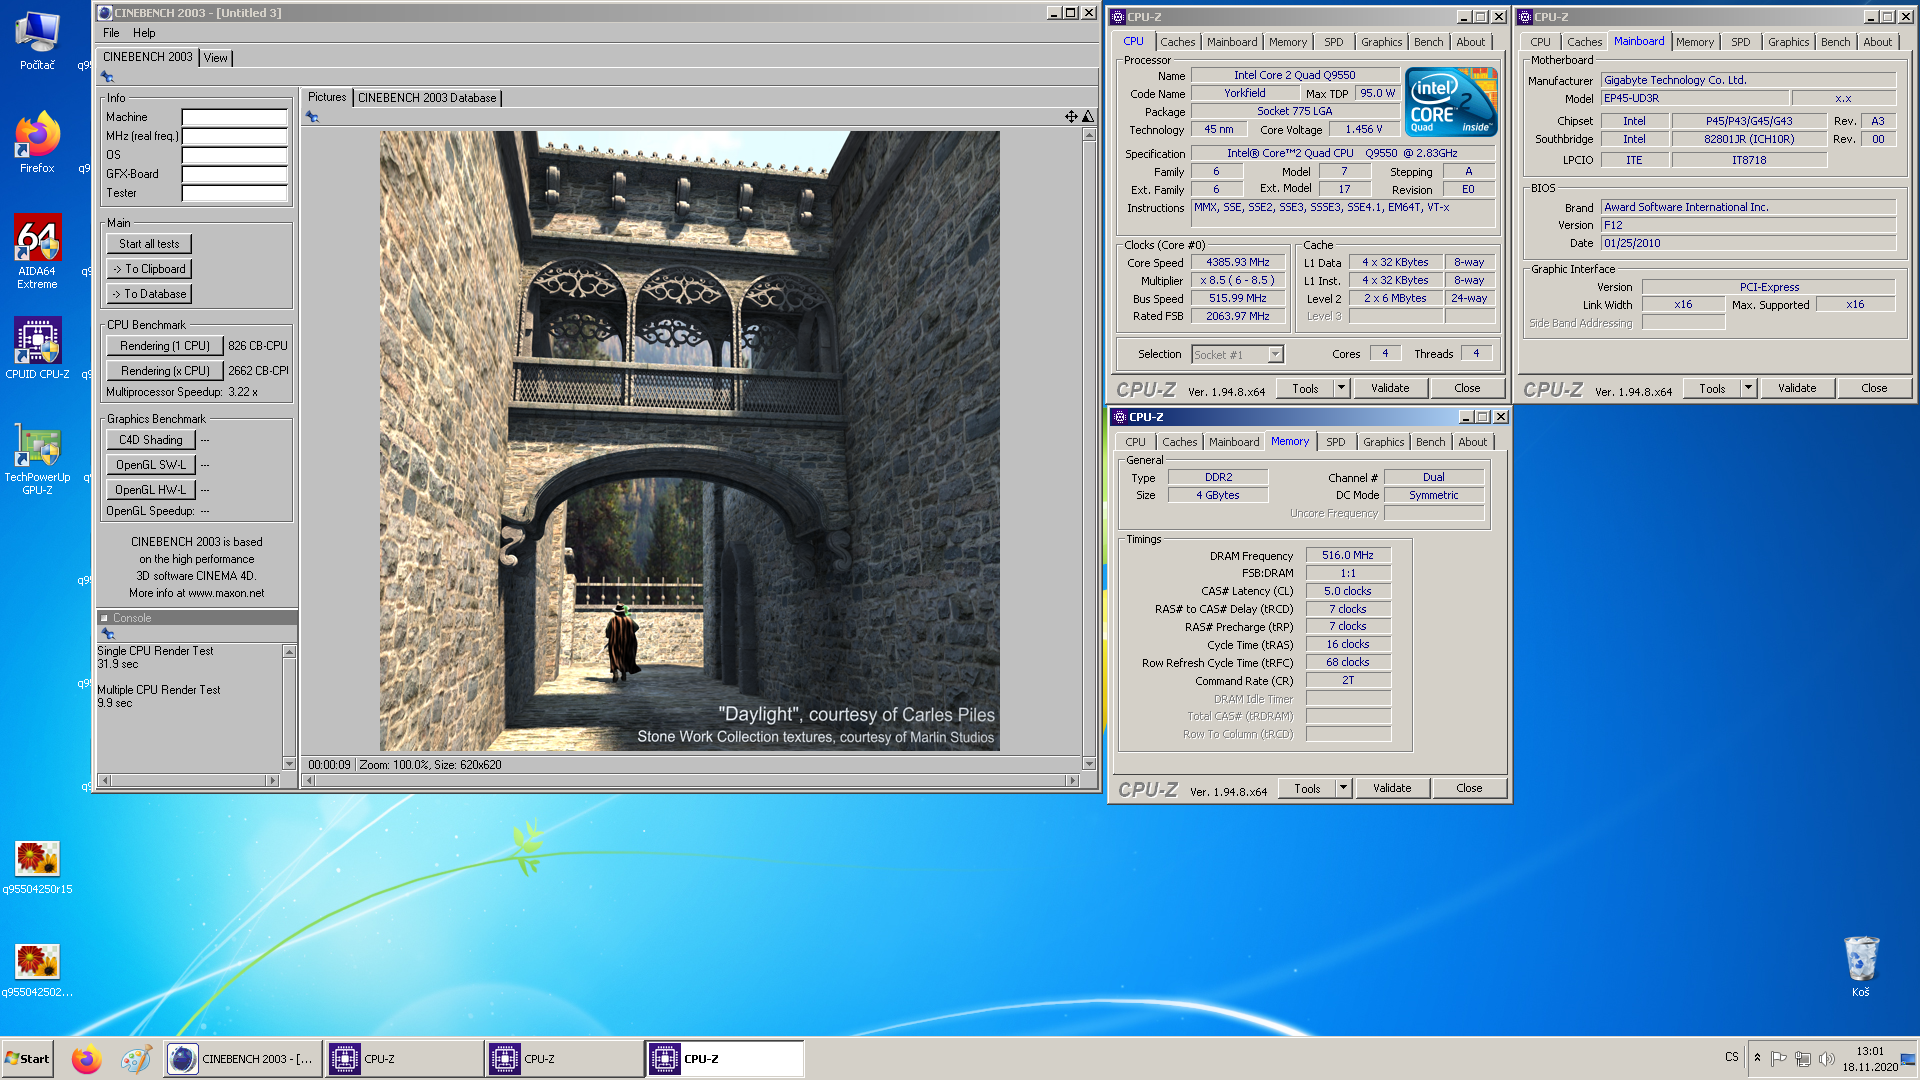The width and height of the screenshot is (1920, 1080).
Task: Click the Action Center flag in tray
Action: click(1779, 1059)
